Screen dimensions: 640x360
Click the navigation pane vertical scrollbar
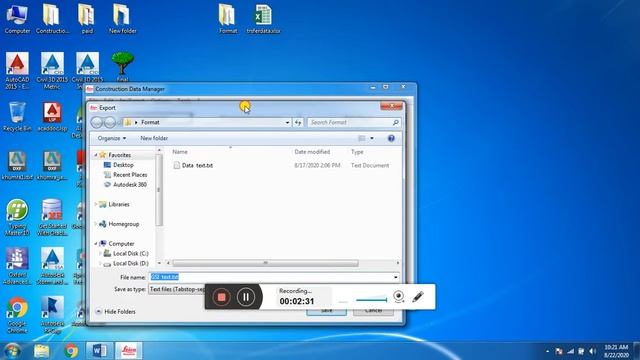tap(159, 190)
